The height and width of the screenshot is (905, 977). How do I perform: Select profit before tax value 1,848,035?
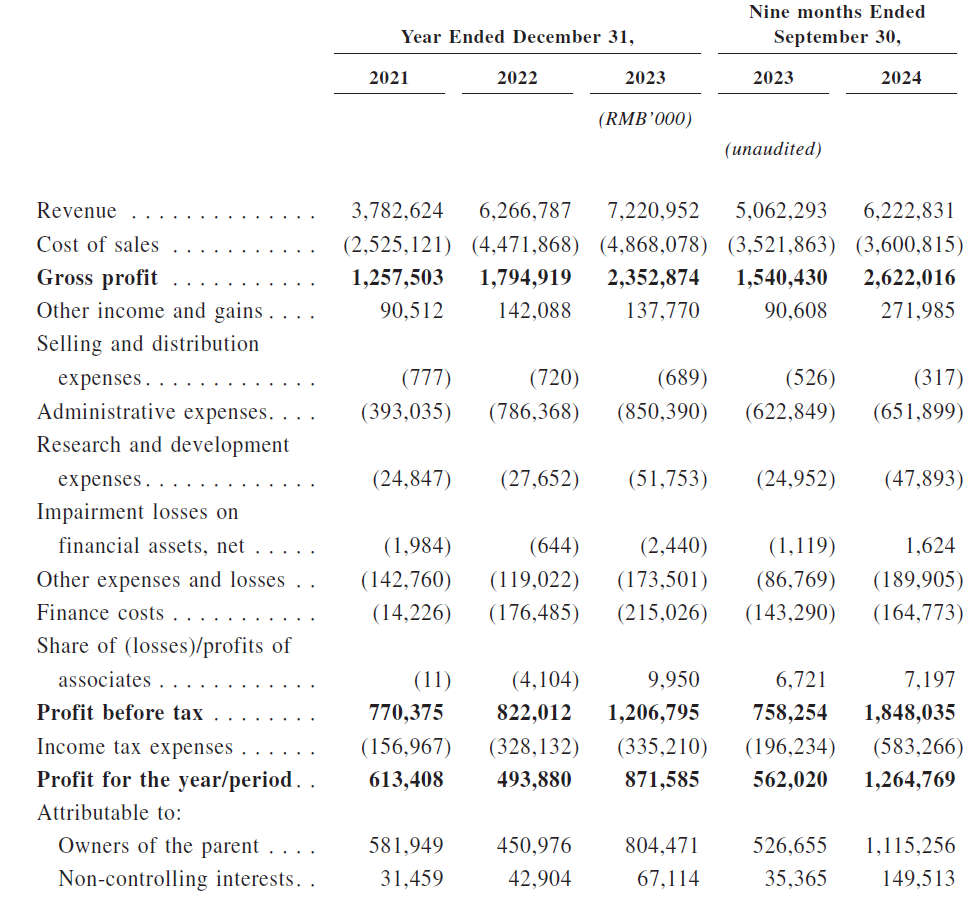coord(909,713)
